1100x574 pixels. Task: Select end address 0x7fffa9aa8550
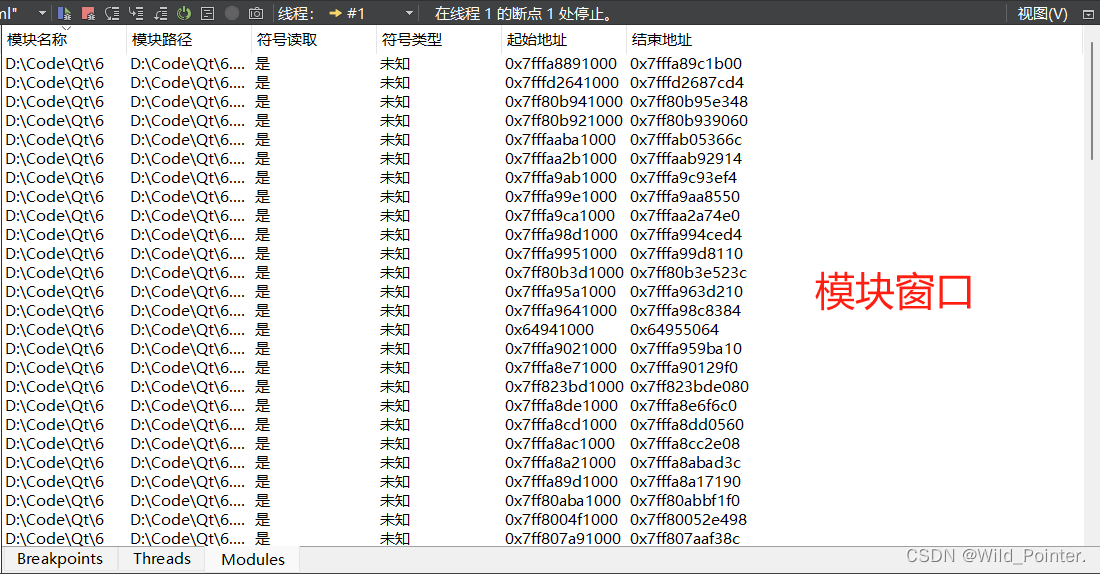coord(685,196)
